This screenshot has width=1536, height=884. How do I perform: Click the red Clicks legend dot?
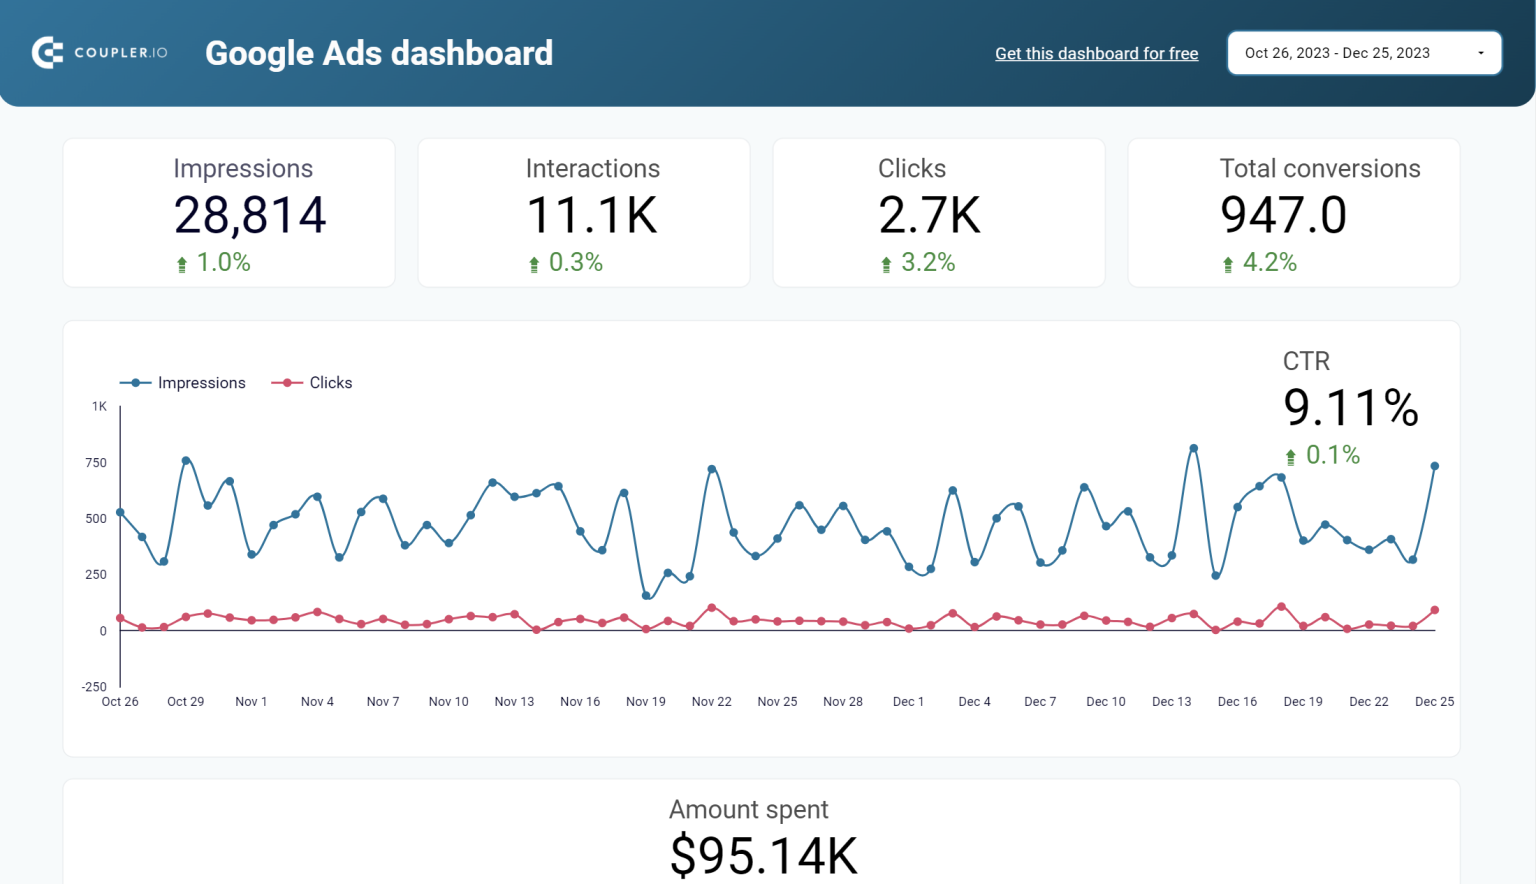point(286,382)
